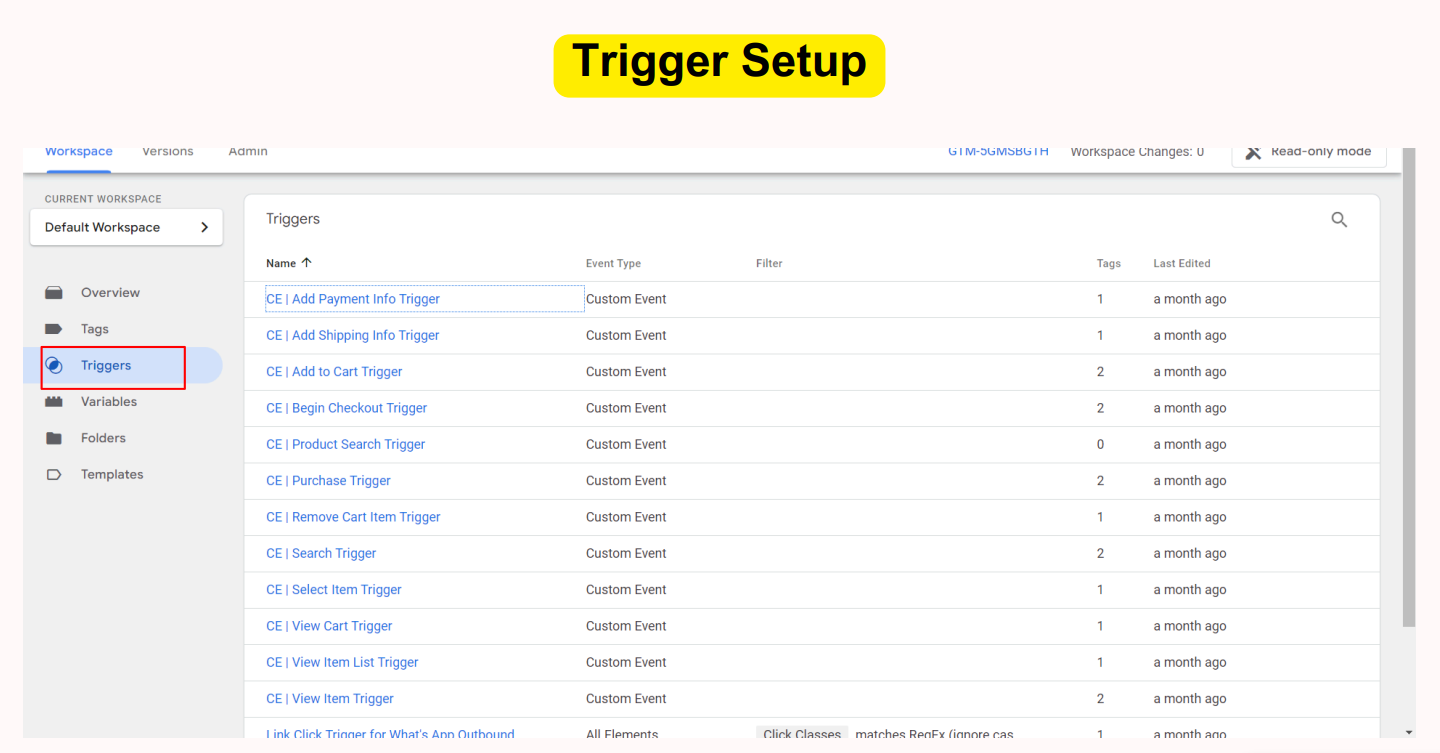Open the Templates tag-outline icon
The image size is (1440, 753).
click(x=54, y=475)
